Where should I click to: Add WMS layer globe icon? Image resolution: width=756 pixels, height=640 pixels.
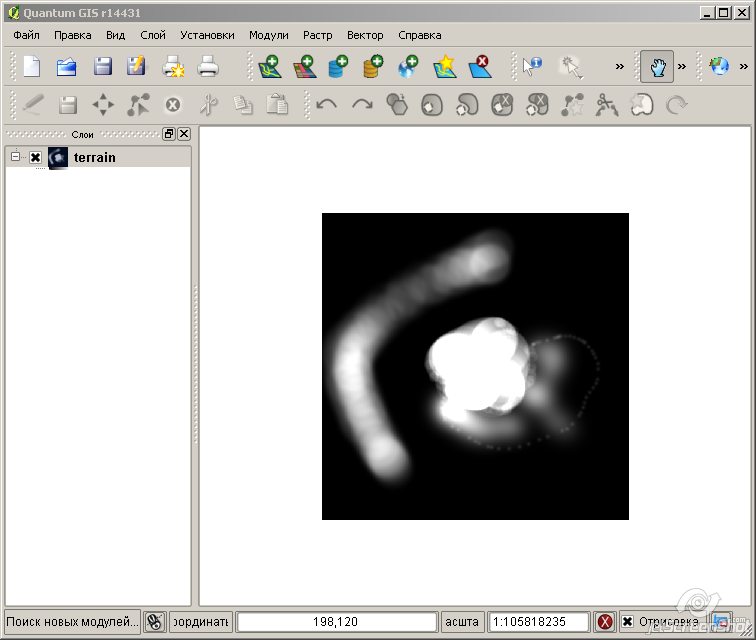tap(408, 66)
